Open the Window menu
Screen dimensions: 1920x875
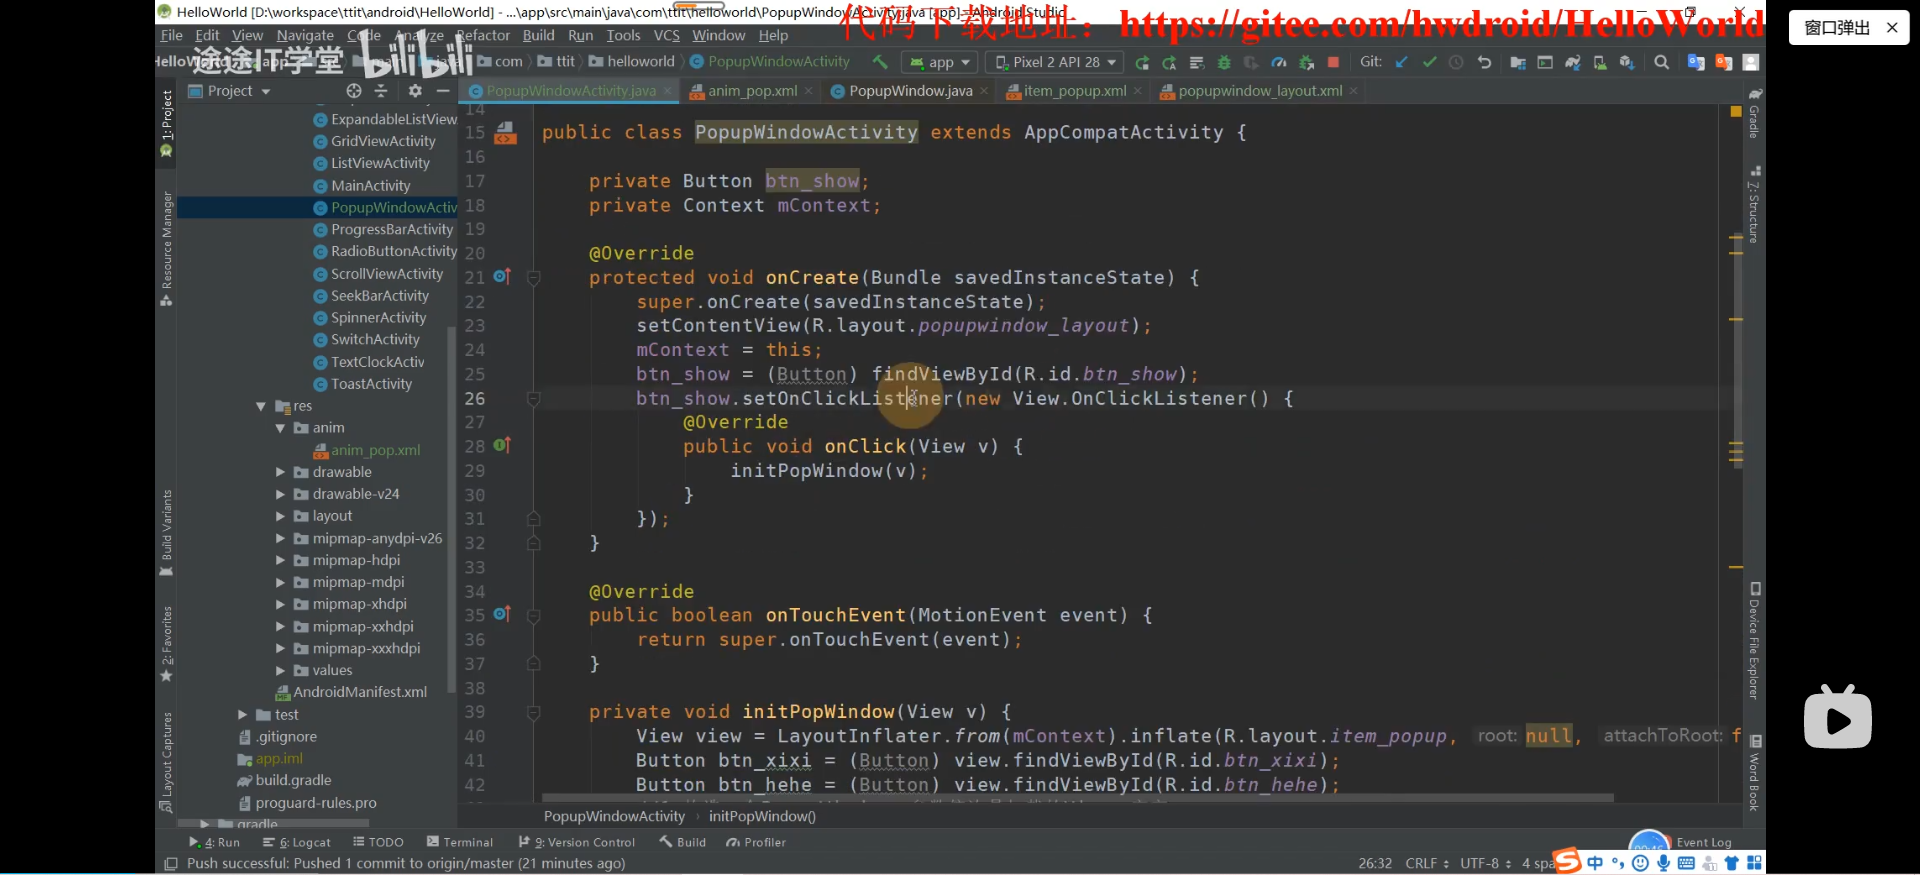click(719, 35)
